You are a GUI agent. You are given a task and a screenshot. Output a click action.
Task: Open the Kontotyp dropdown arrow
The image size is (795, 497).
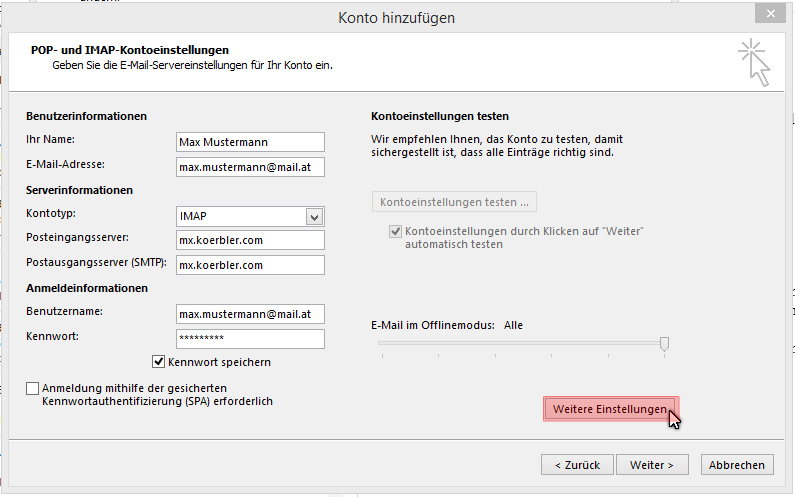click(x=314, y=217)
